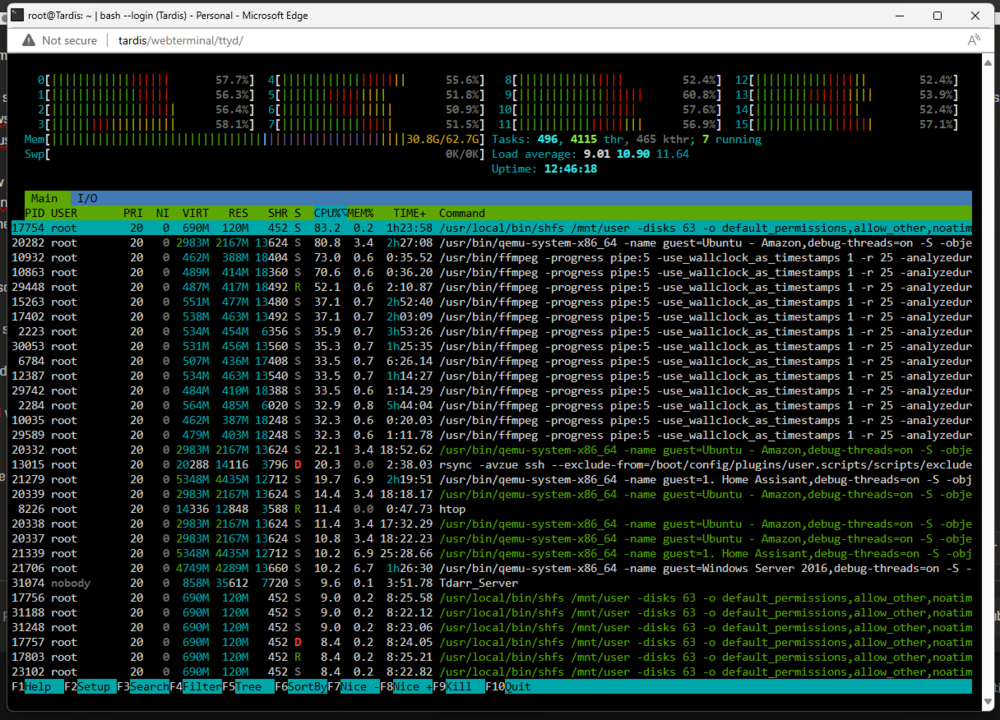
Task: Click the address bar URL tardis/webterminal/ttyd/
Action: click(x=180, y=40)
